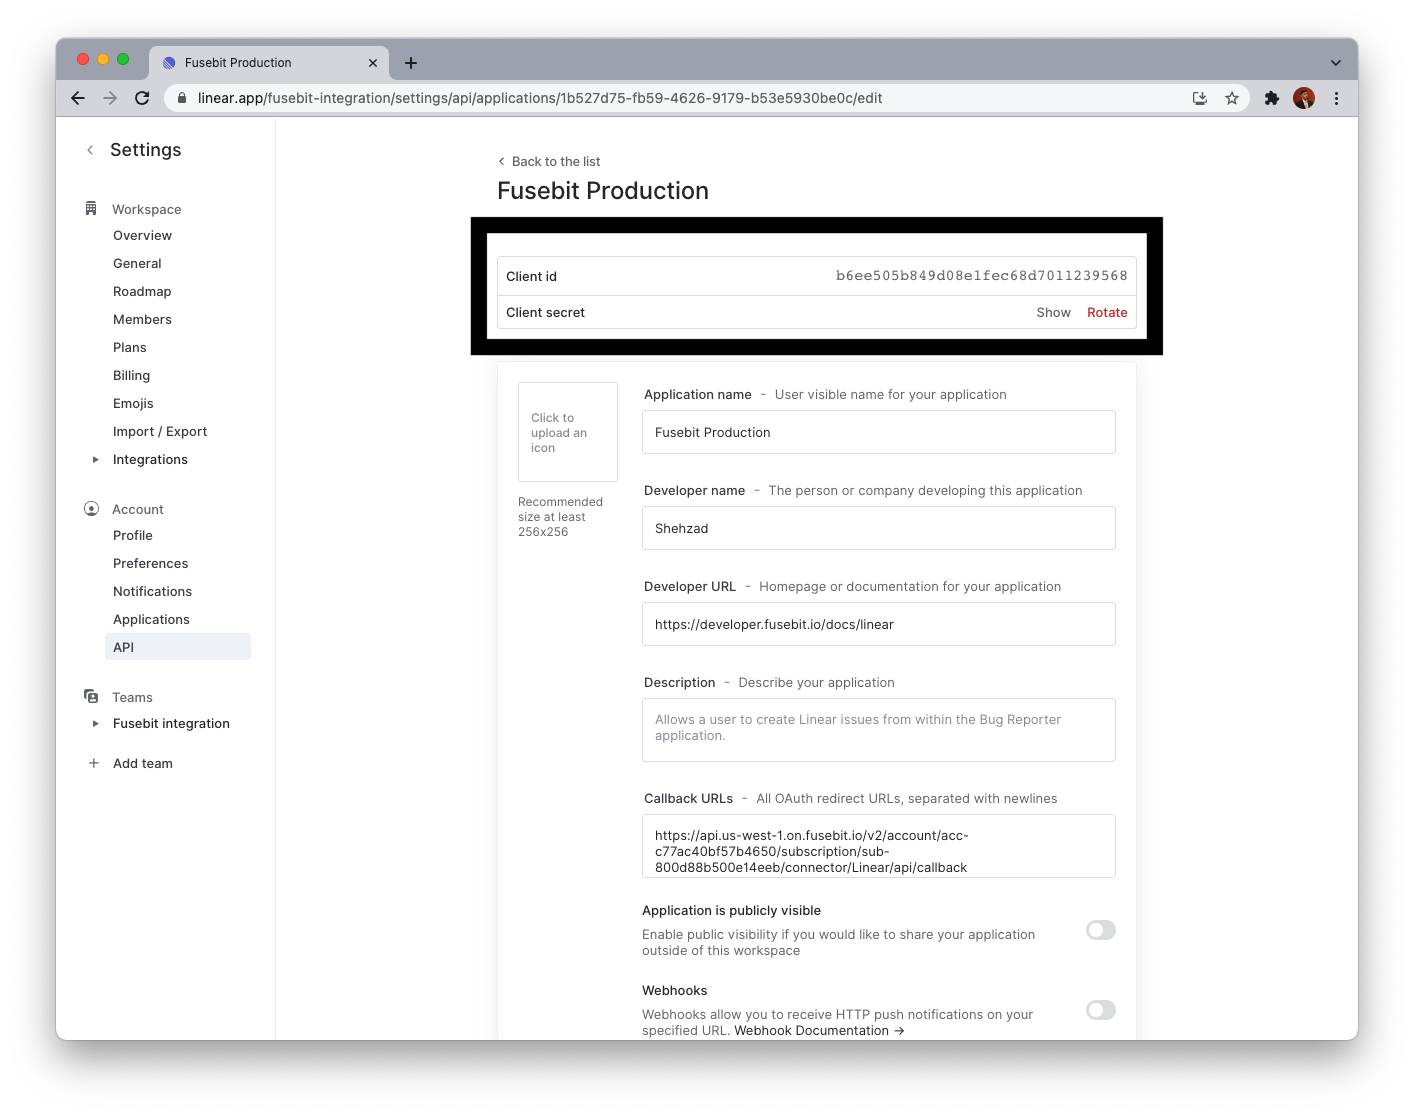This screenshot has width=1414, height=1114.
Task: Open Notifications settings
Action: tap(152, 592)
